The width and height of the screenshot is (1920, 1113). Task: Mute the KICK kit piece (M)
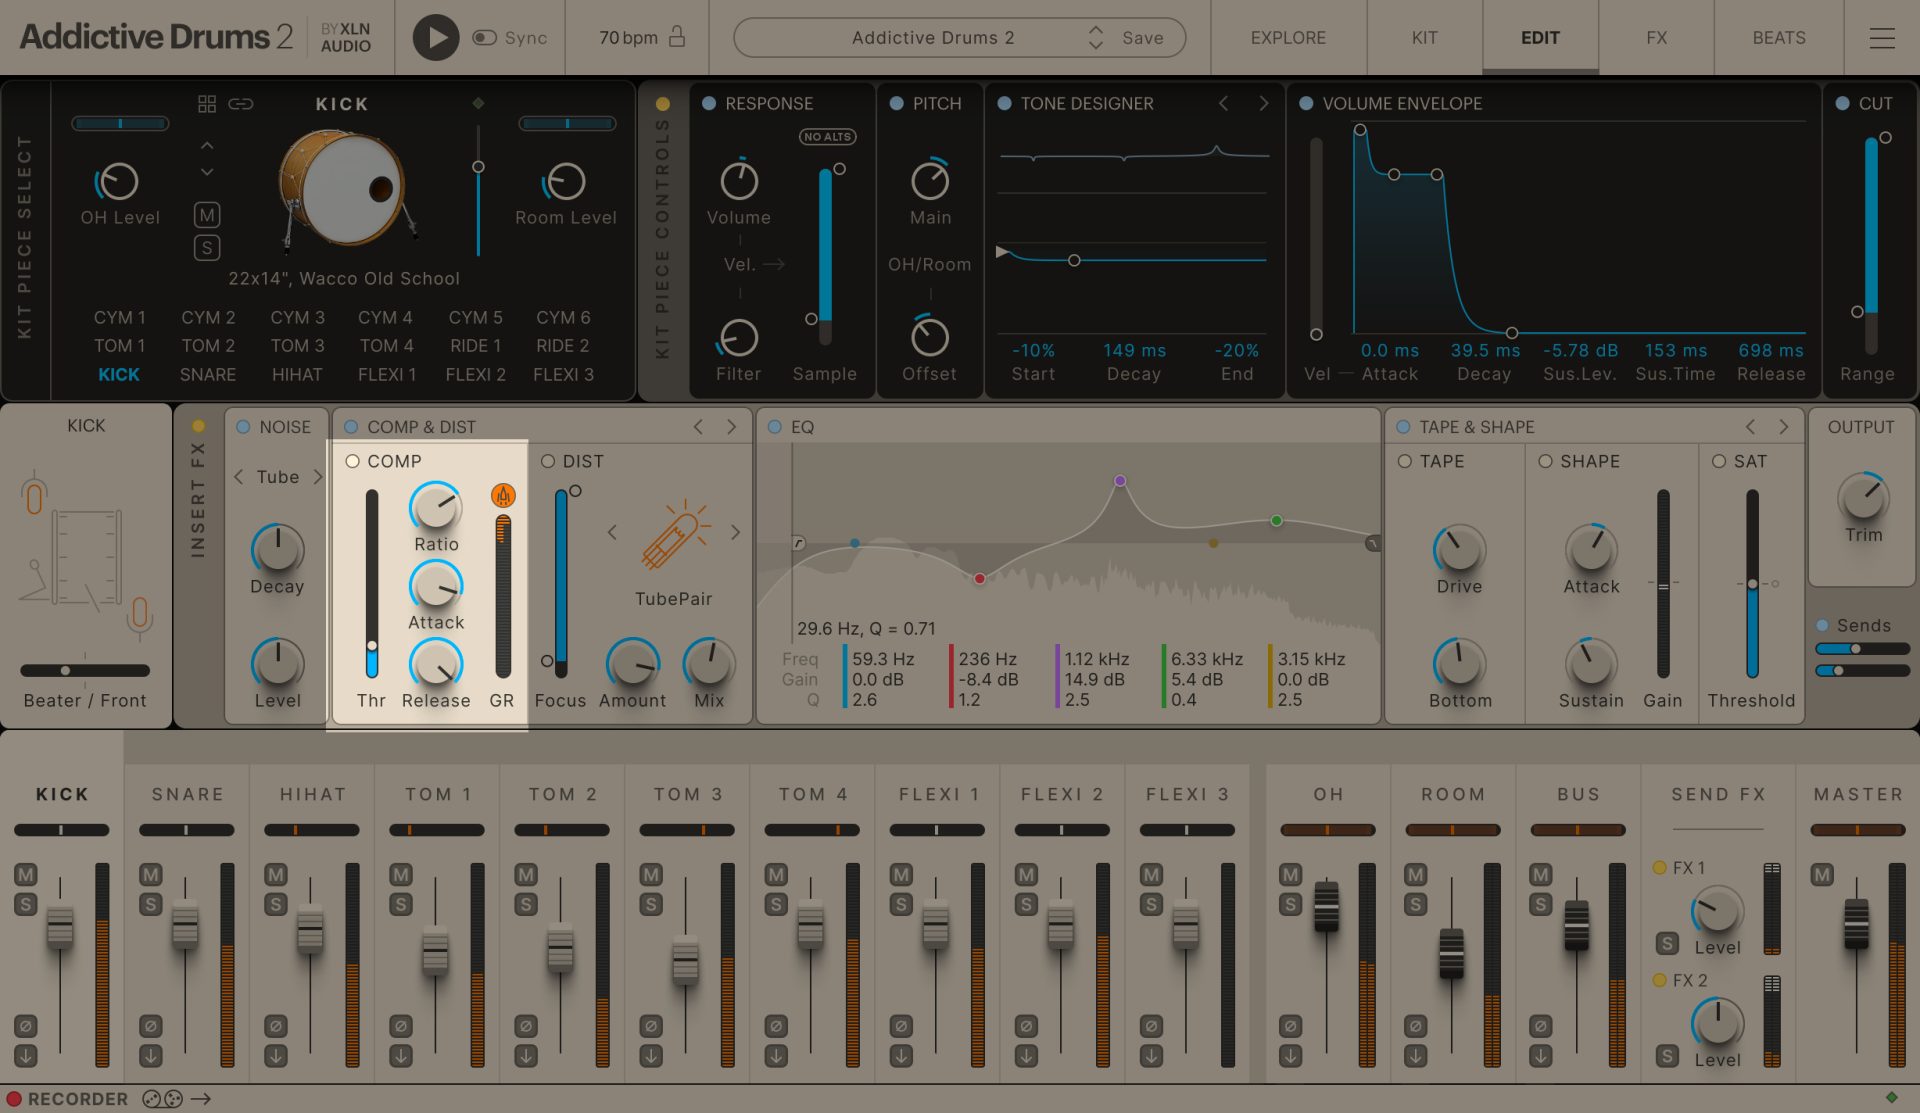pos(207,215)
